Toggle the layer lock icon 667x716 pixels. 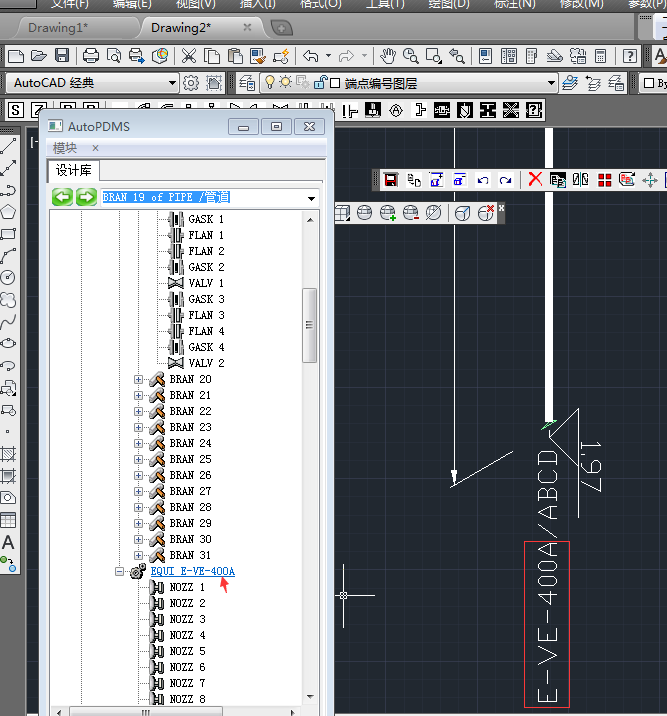319,83
